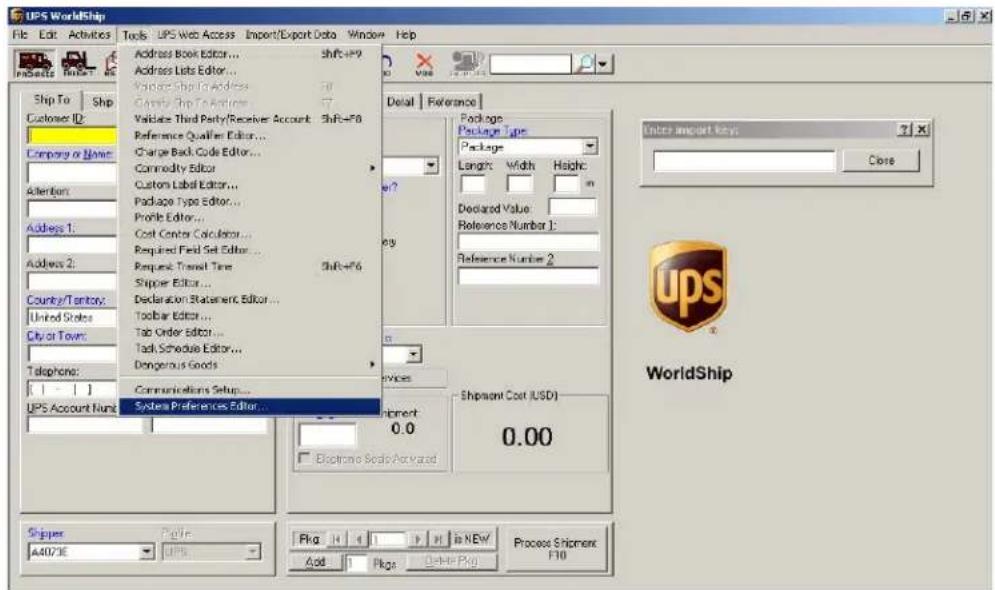The width and height of the screenshot is (995, 590).
Task: Open the Package Type dropdown
Action: [590, 147]
